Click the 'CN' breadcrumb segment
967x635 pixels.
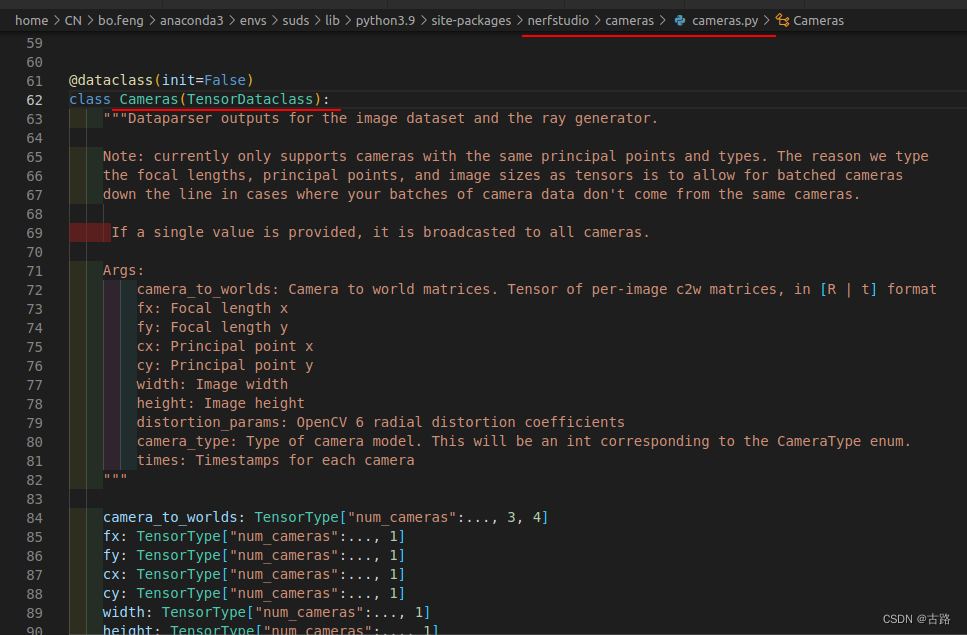(73, 20)
